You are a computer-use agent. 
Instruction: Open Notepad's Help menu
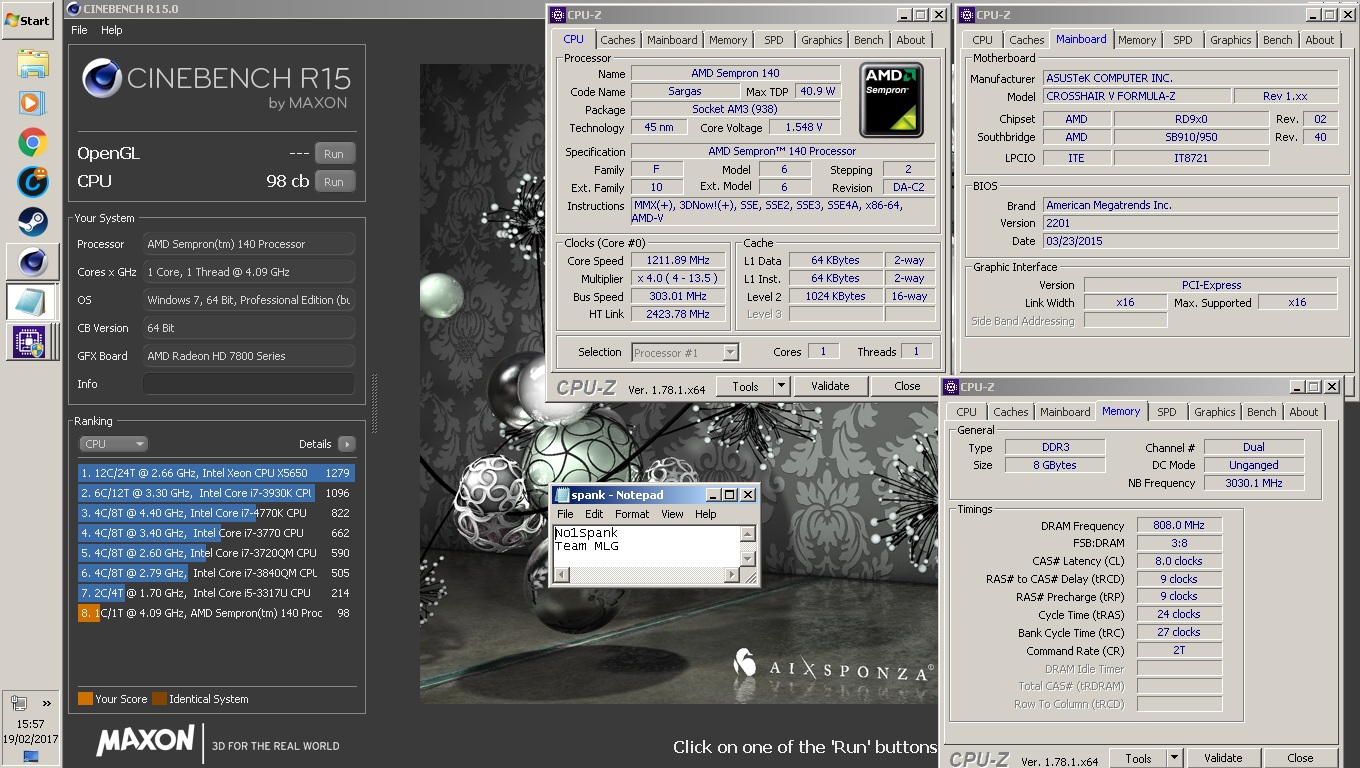tap(706, 514)
